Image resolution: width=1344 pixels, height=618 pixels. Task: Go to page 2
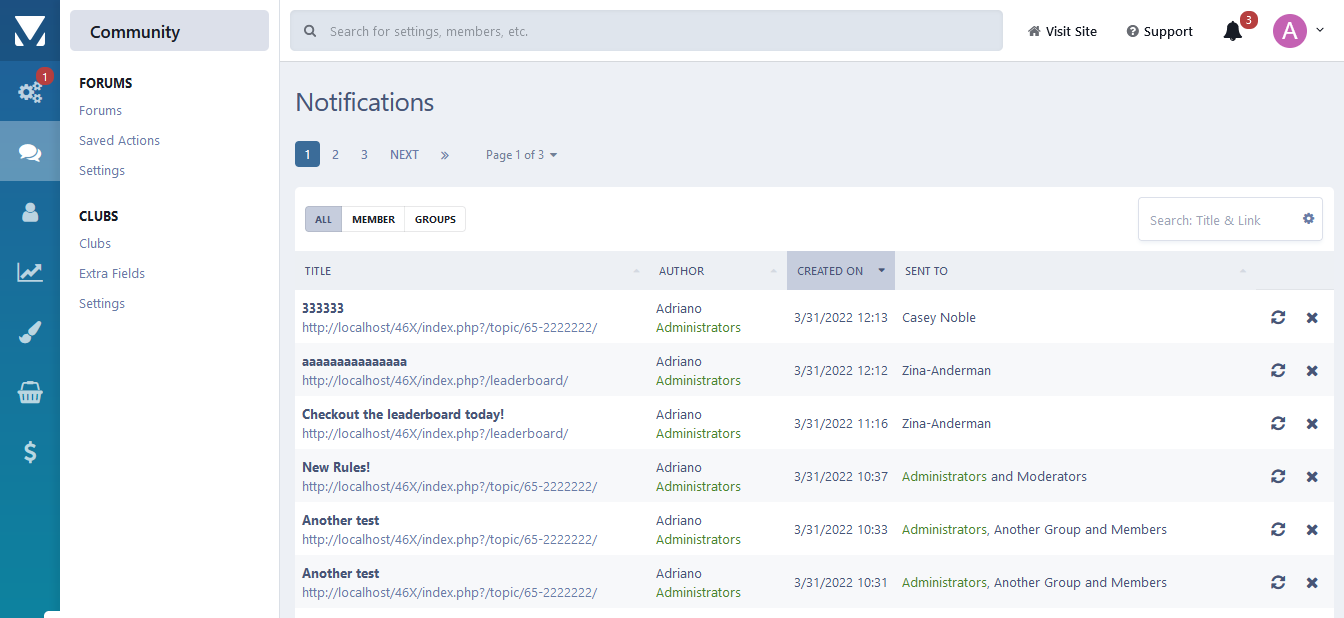(335, 155)
